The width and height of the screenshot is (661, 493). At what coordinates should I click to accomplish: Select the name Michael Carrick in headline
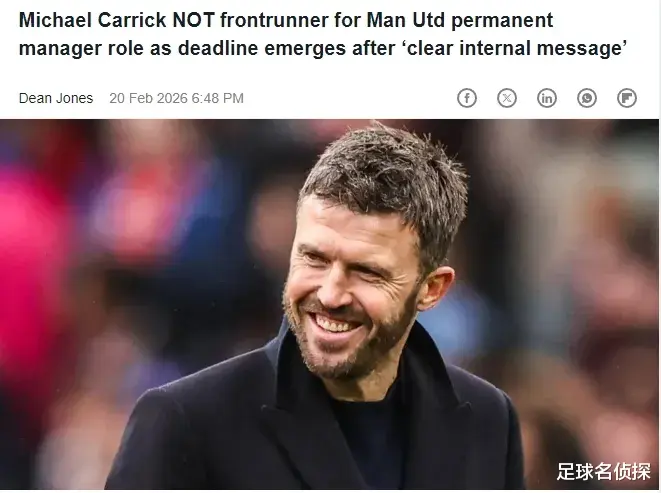(93, 20)
